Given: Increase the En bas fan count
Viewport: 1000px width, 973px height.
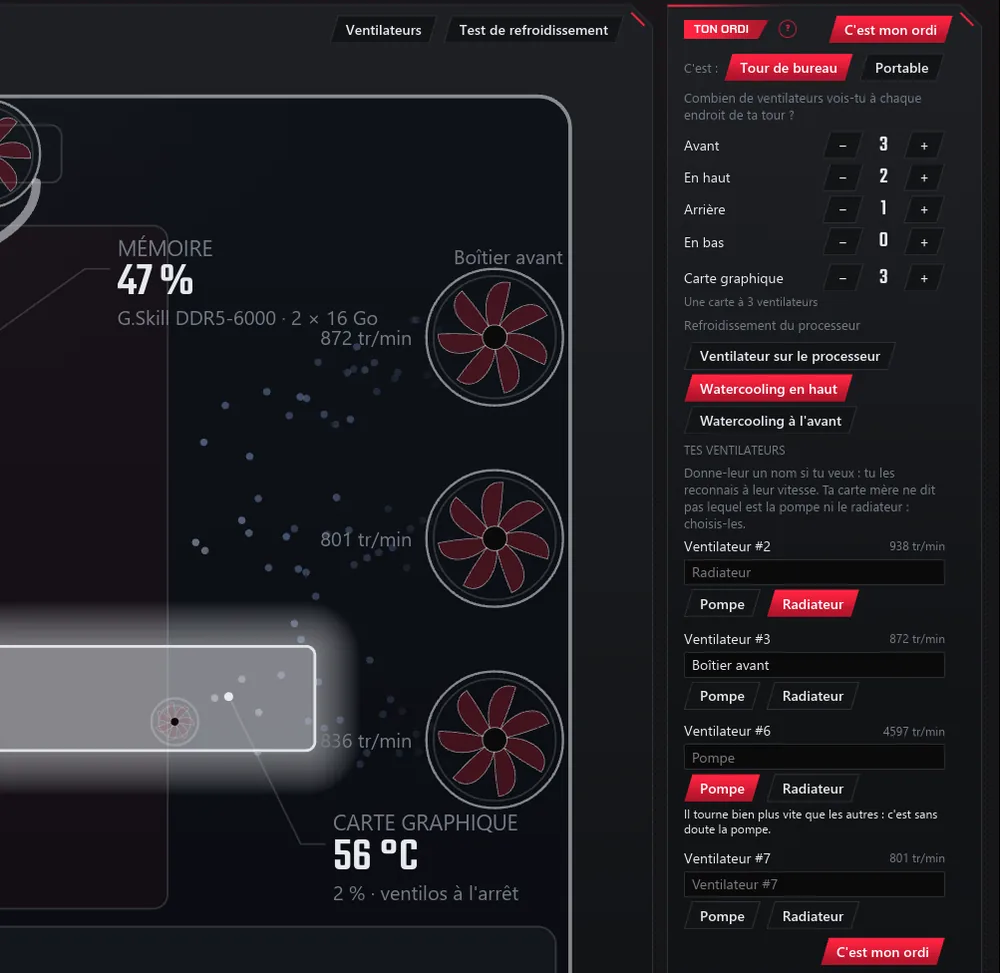Looking at the screenshot, I should coord(923,242).
